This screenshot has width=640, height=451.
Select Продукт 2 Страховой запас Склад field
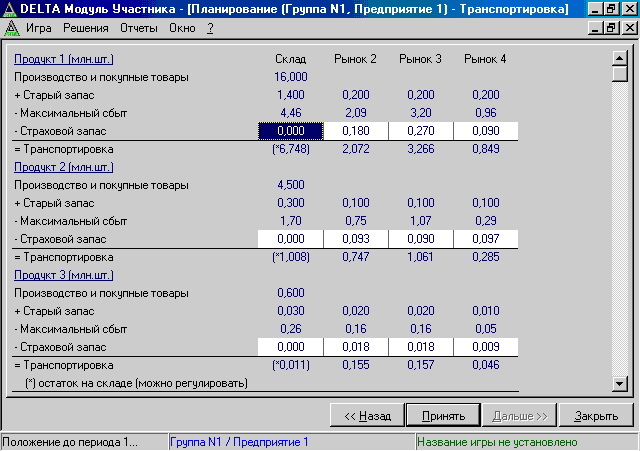click(x=291, y=239)
